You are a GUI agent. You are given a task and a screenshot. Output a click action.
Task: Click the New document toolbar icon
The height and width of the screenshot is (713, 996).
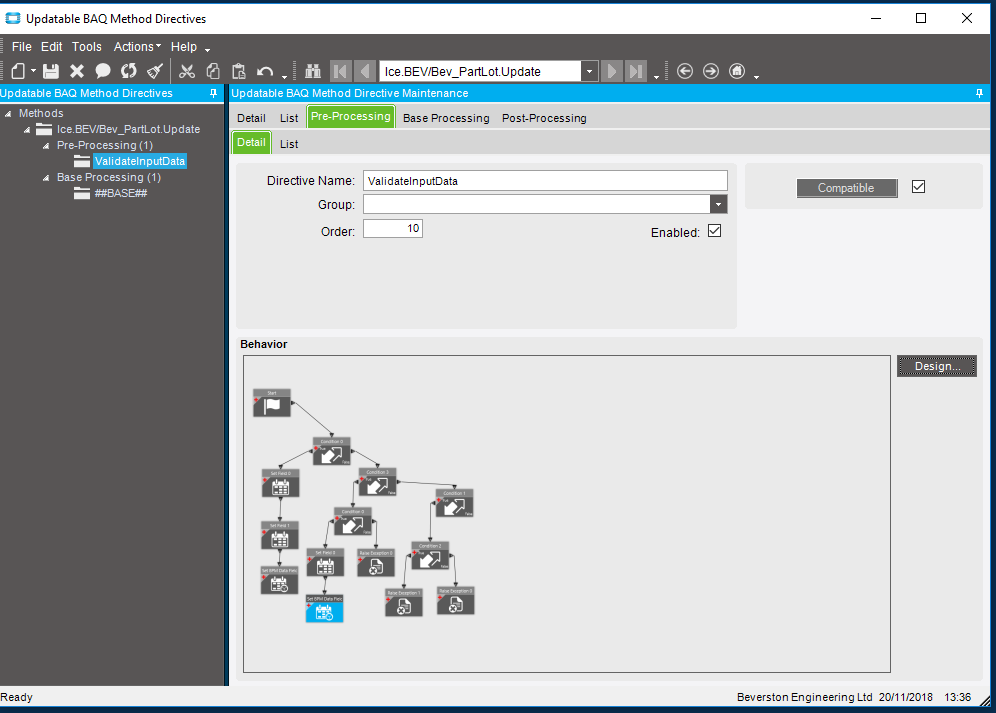18,71
